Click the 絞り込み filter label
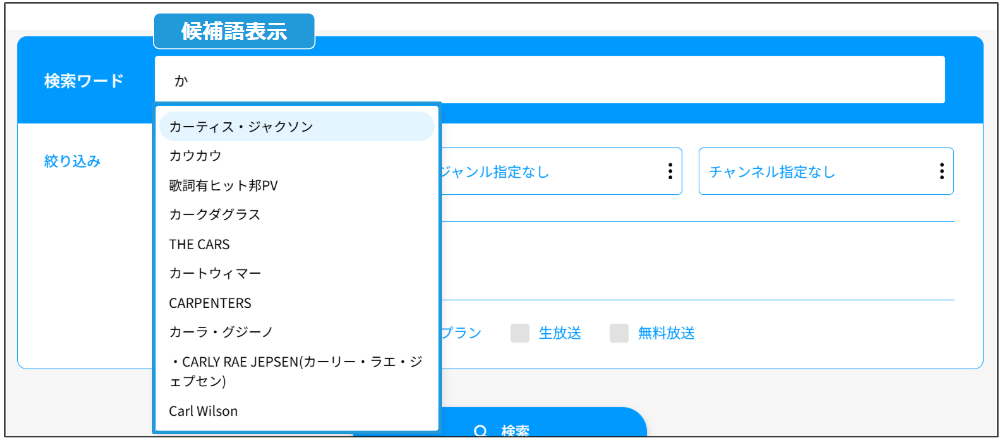1000x441 pixels. [x=72, y=161]
